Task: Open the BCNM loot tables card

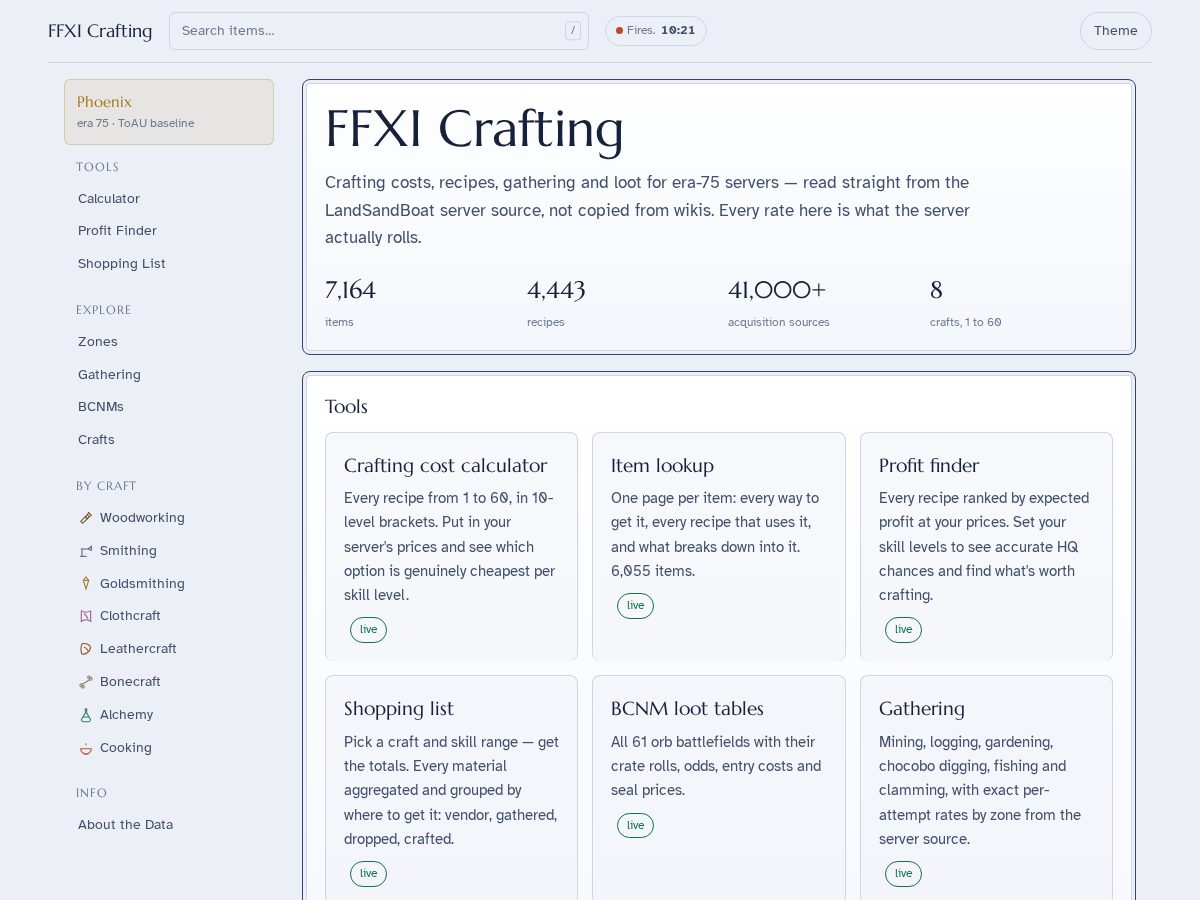Action: point(719,788)
